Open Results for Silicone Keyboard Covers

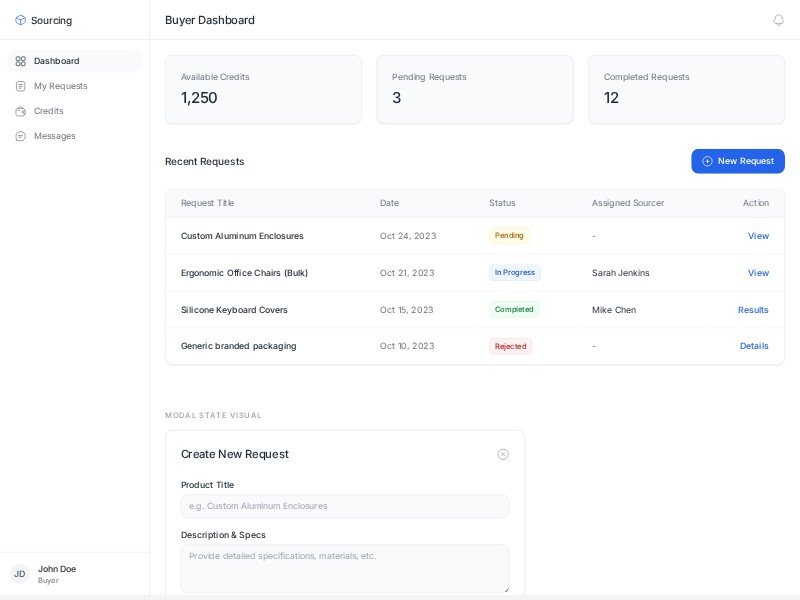point(753,310)
